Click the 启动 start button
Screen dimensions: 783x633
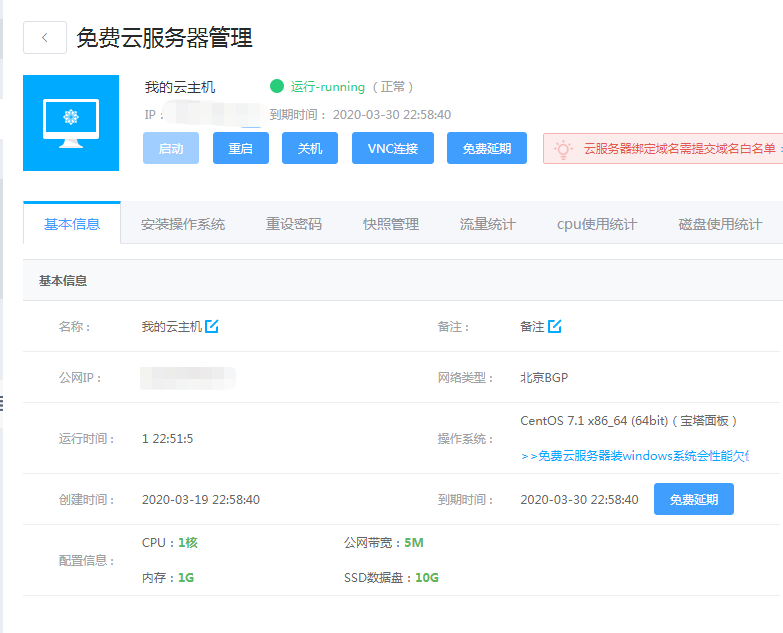pos(171,148)
